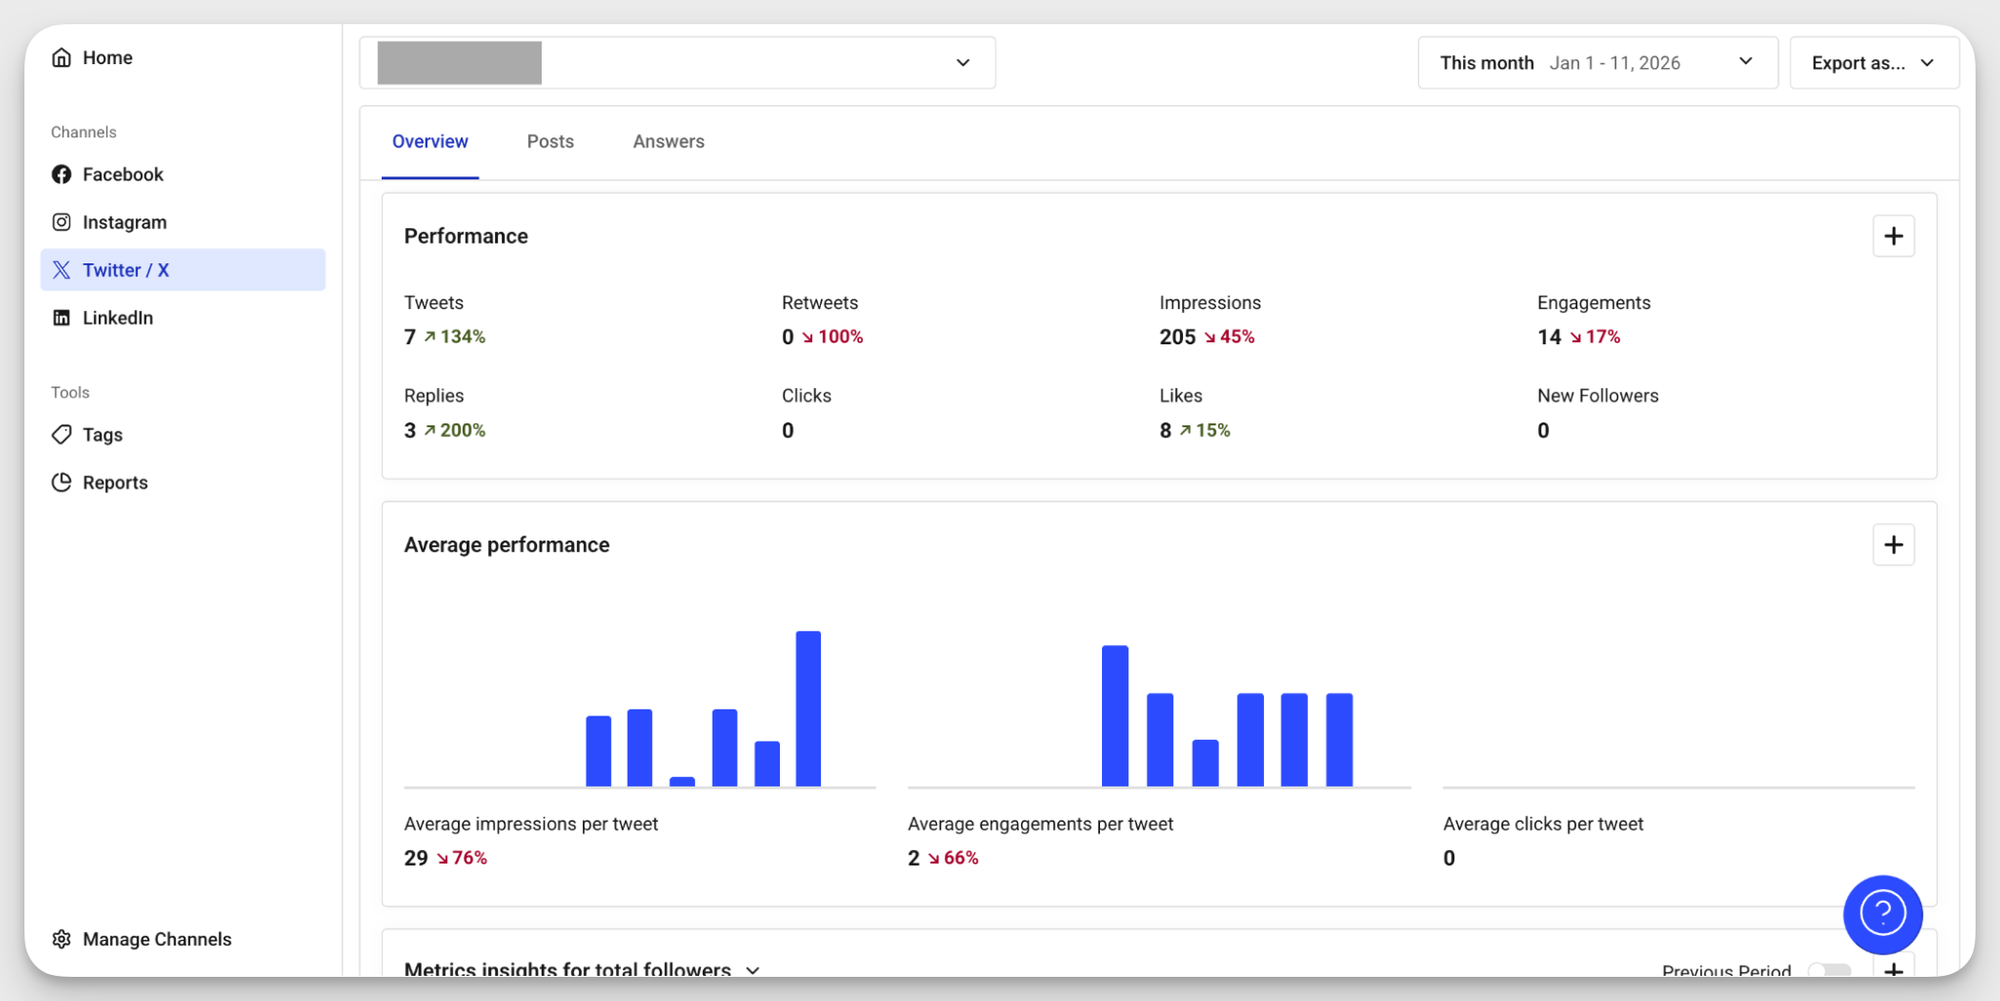Open the help question mark bubble
2000x1001 pixels.
[x=1882, y=914]
